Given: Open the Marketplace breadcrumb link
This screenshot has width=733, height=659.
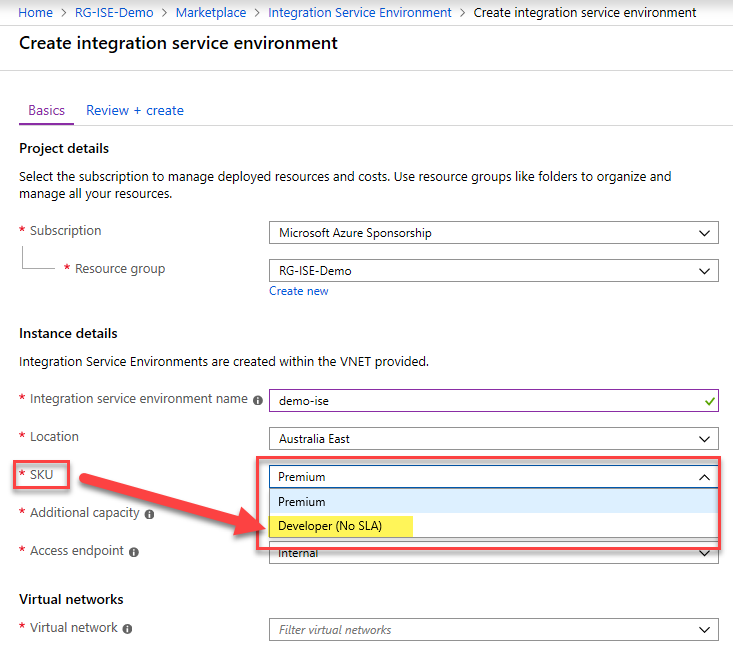Looking at the screenshot, I should point(210,13).
